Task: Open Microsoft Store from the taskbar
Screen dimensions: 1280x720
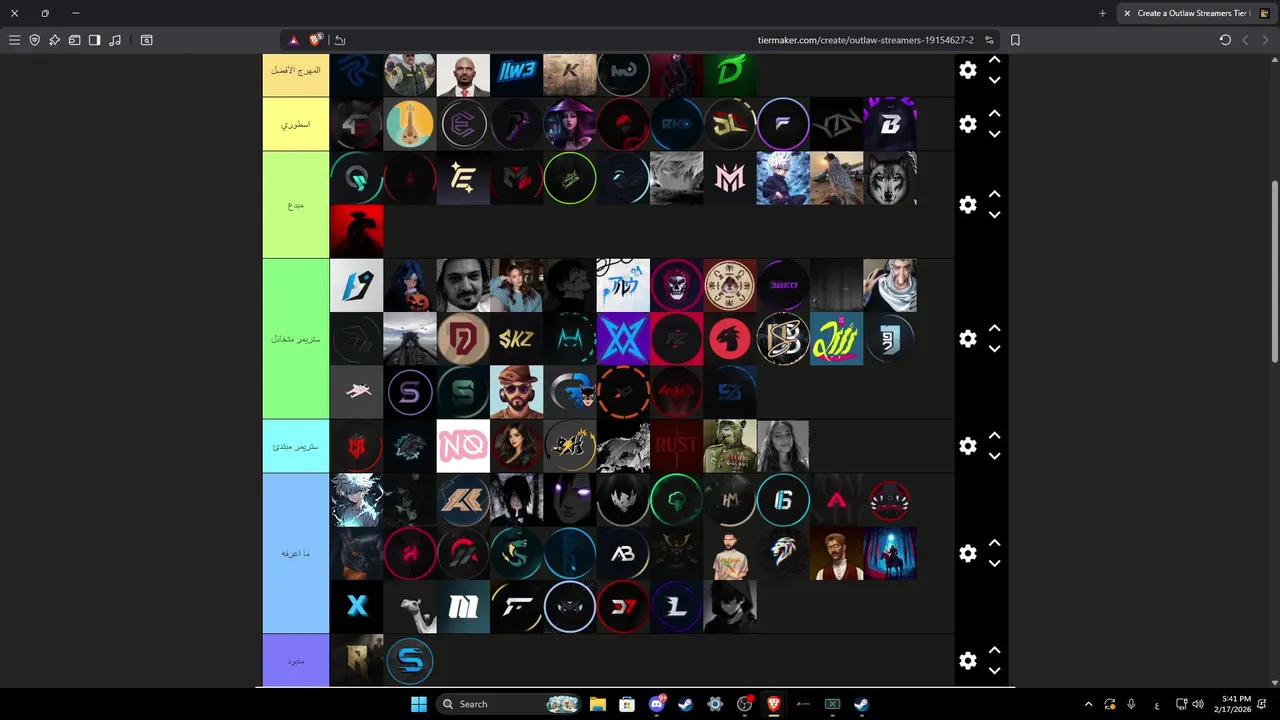Action: click(x=626, y=704)
